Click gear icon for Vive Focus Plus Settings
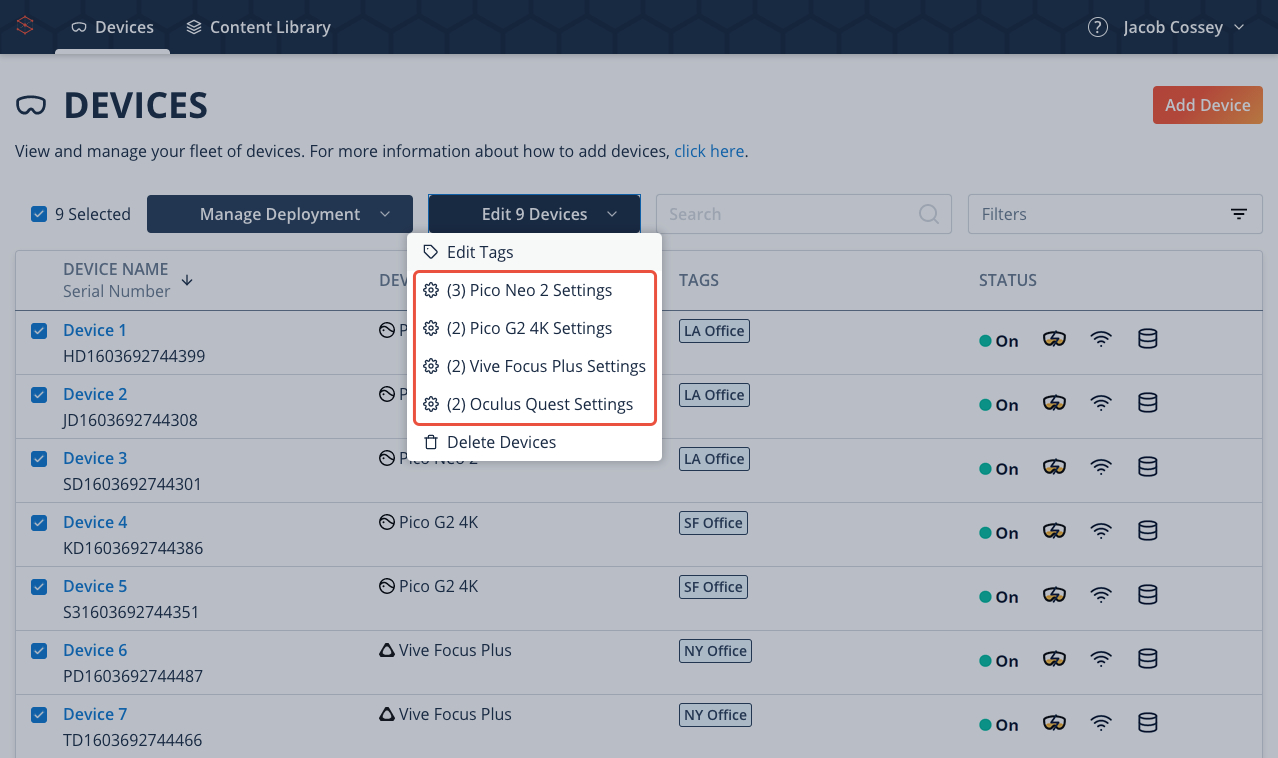The image size is (1278, 758). (431, 367)
